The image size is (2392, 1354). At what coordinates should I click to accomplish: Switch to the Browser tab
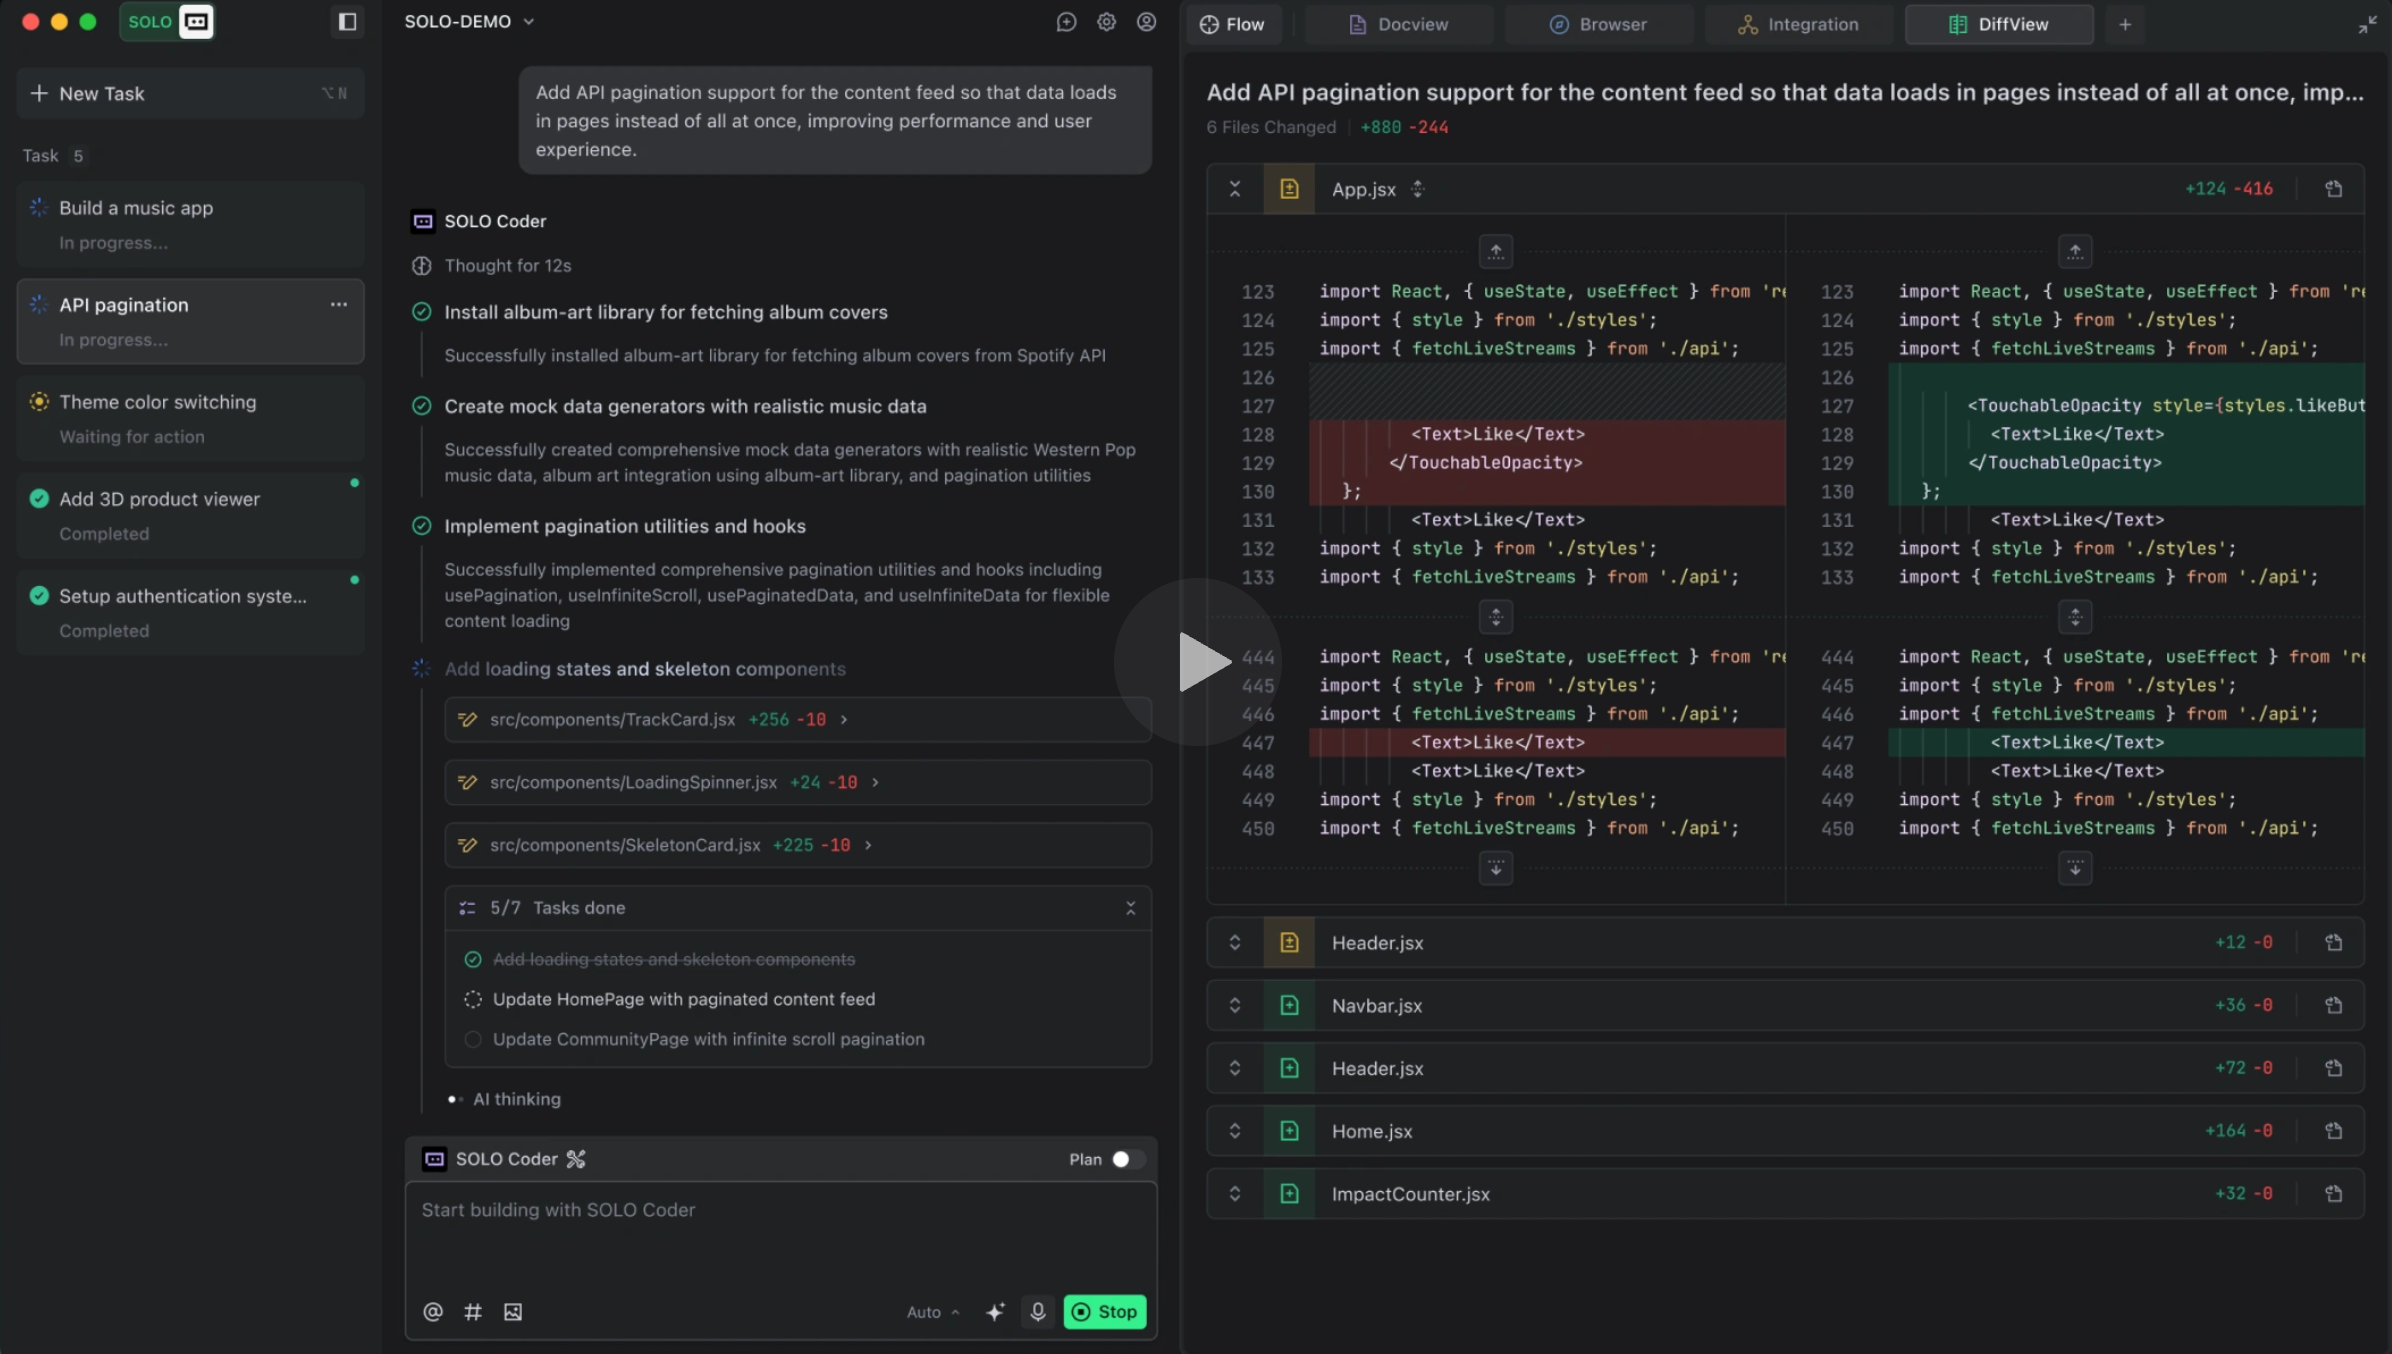coord(1598,24)
